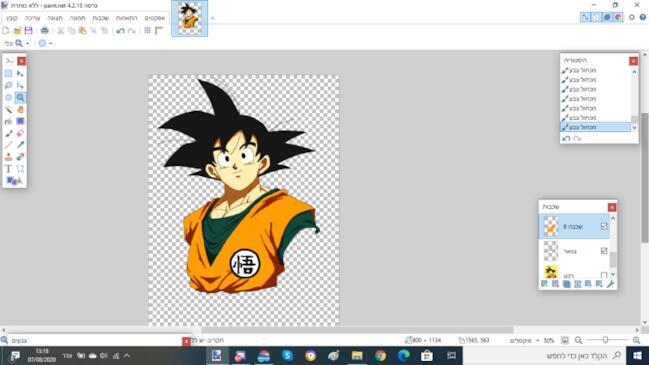
Task: Select the Pan hand tool
Action: click(20, 110)
